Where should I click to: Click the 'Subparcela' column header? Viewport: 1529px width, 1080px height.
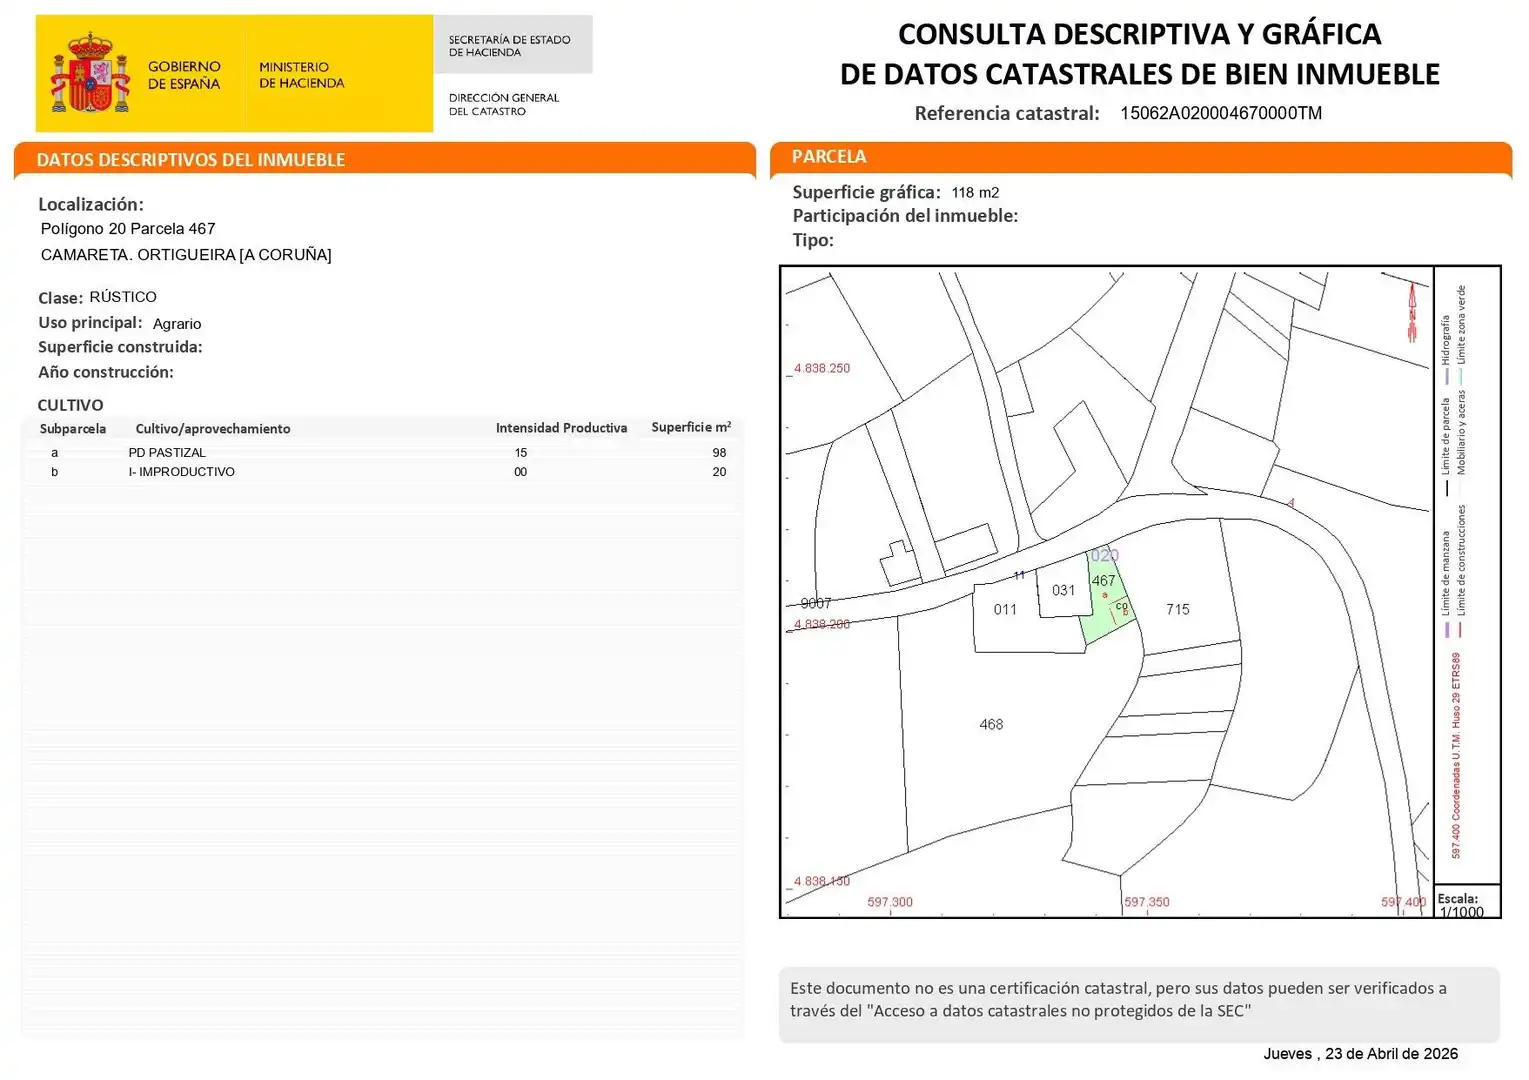73,429
